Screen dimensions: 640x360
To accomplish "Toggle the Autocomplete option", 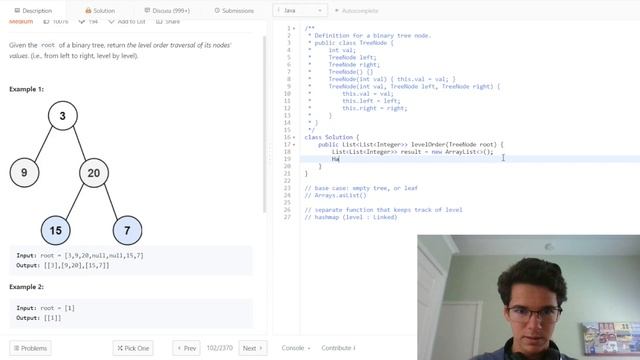I will pyautogui.click(x=356, y=11).
